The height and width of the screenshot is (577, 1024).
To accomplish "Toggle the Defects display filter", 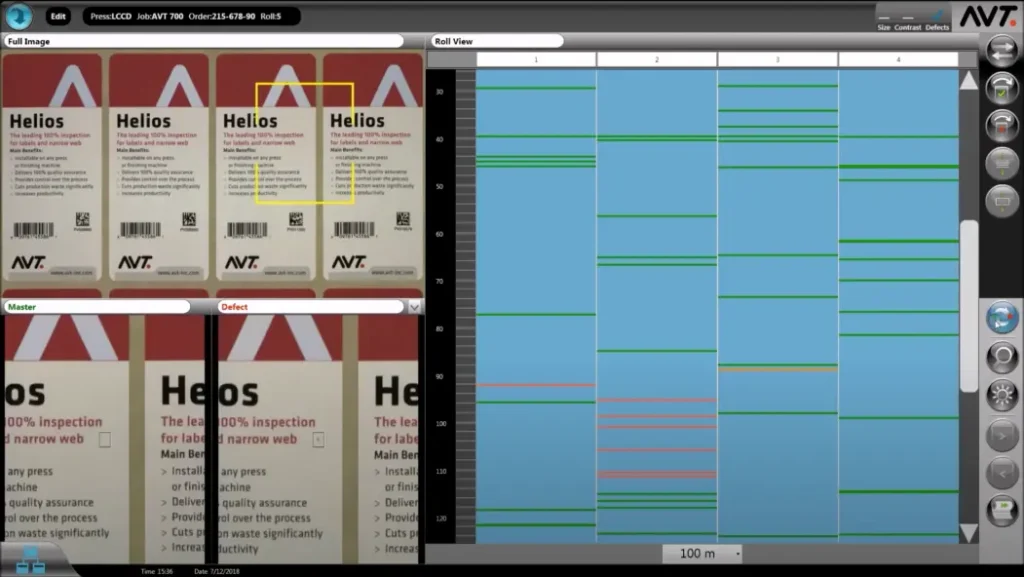I will (937, 21).
